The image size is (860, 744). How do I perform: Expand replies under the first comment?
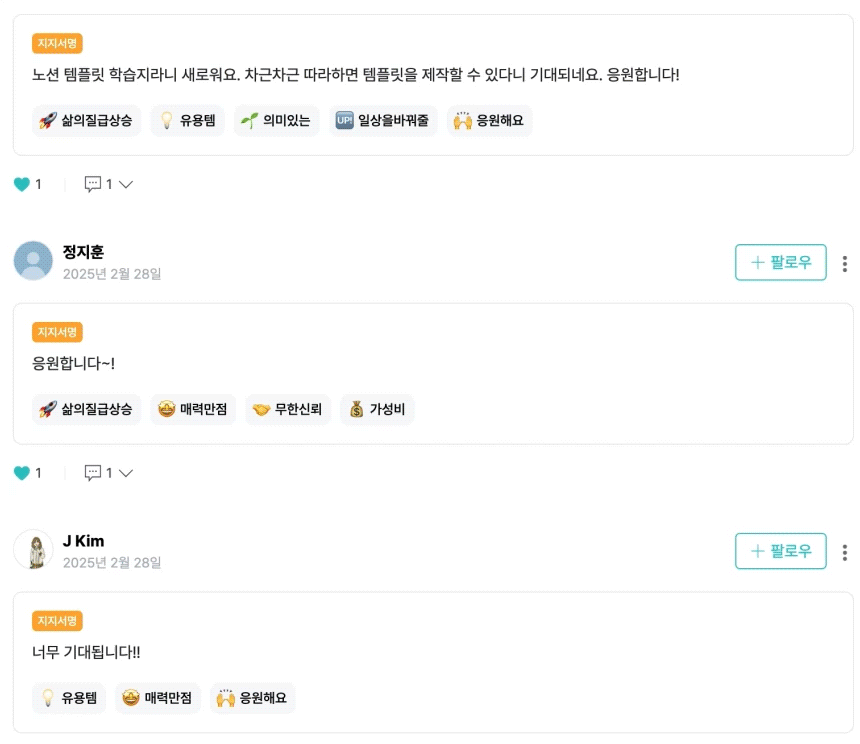126,184
